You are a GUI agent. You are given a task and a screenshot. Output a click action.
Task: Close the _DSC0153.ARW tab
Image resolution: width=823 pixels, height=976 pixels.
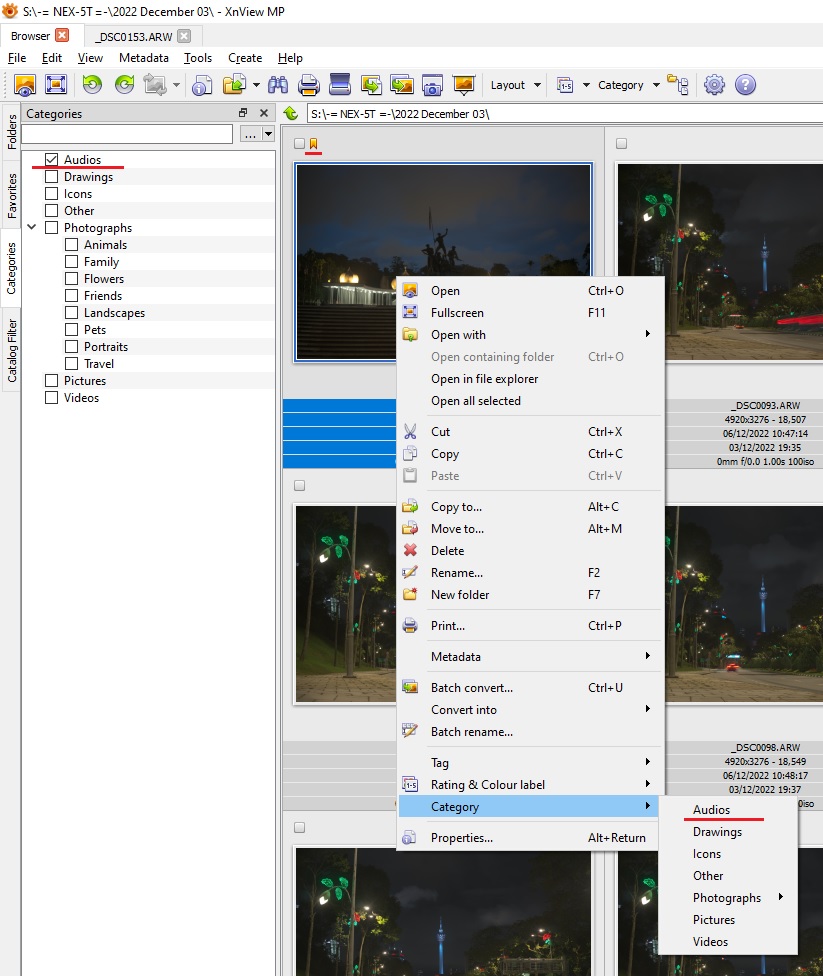coord(184,36)
